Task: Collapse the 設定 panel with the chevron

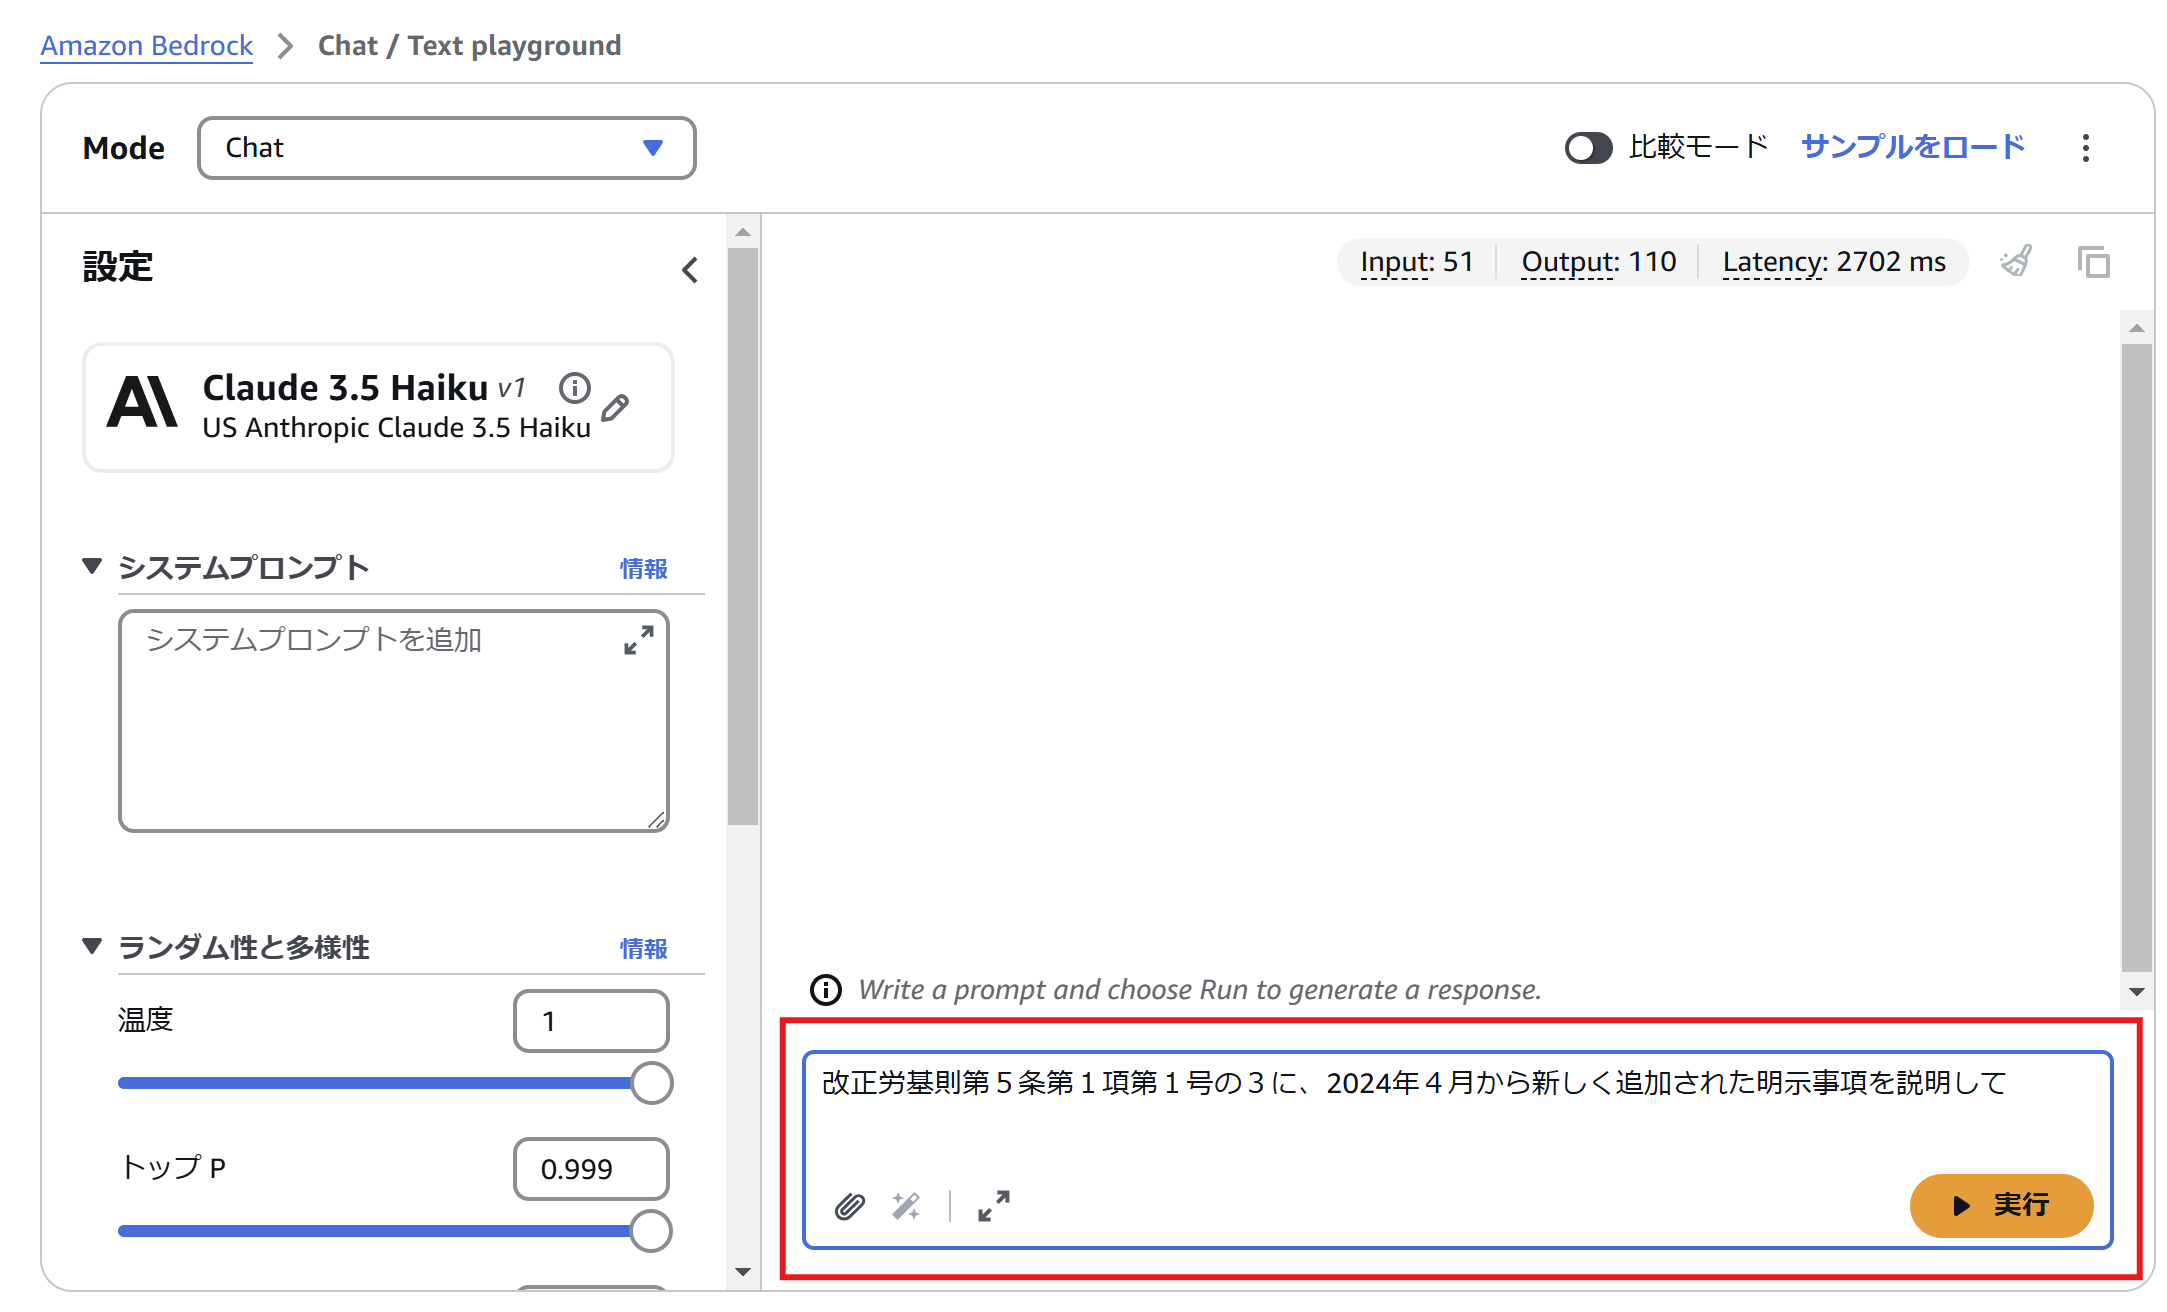Action: point(689,270)
